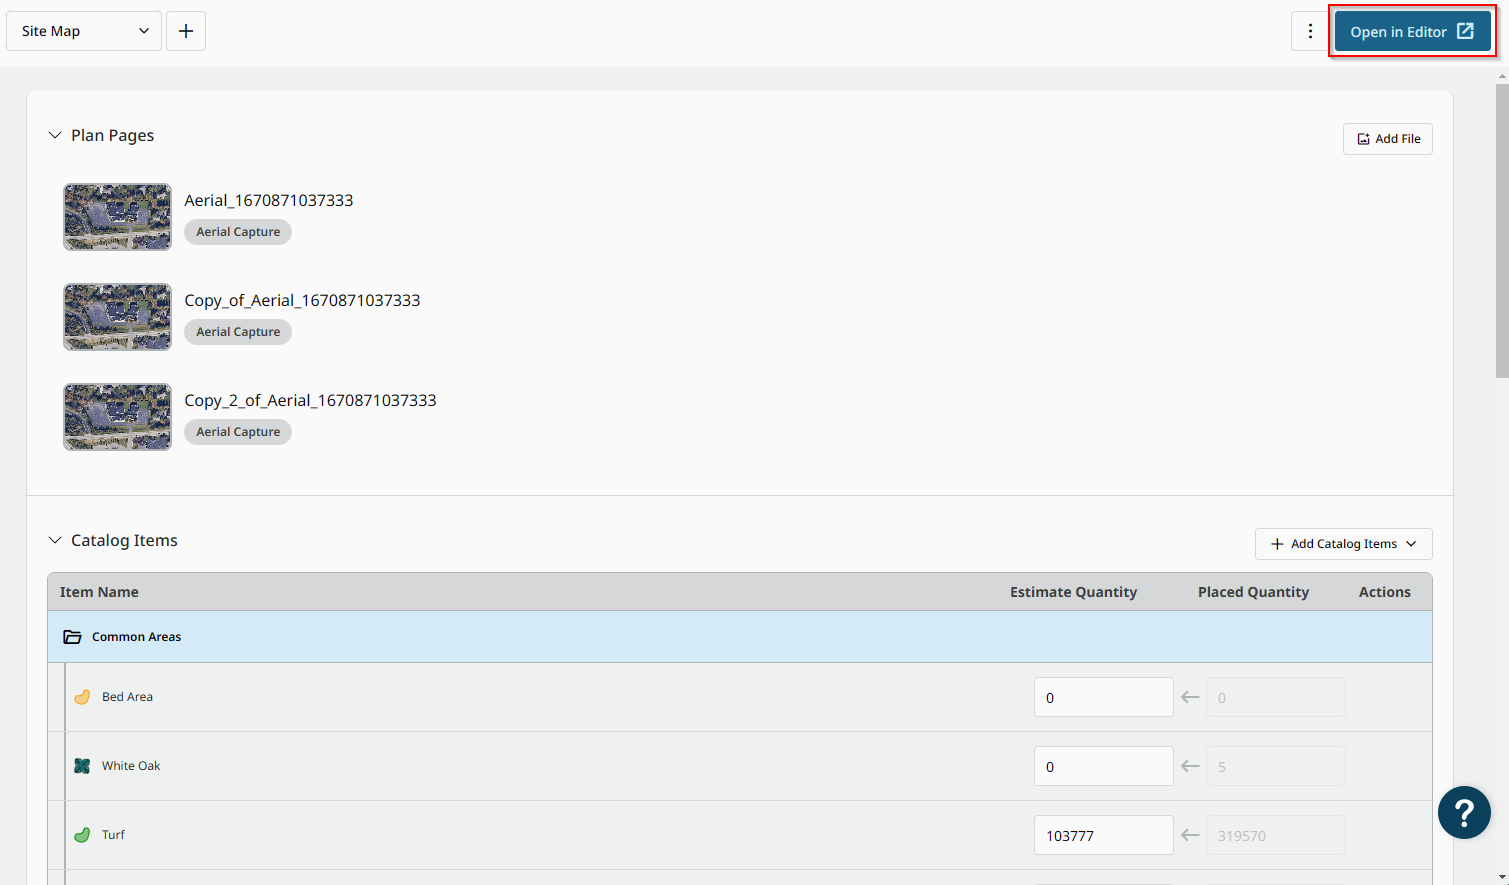
Task: Copy placed quantity arrow for White Oak
Action: click(x=1190, y=766)
